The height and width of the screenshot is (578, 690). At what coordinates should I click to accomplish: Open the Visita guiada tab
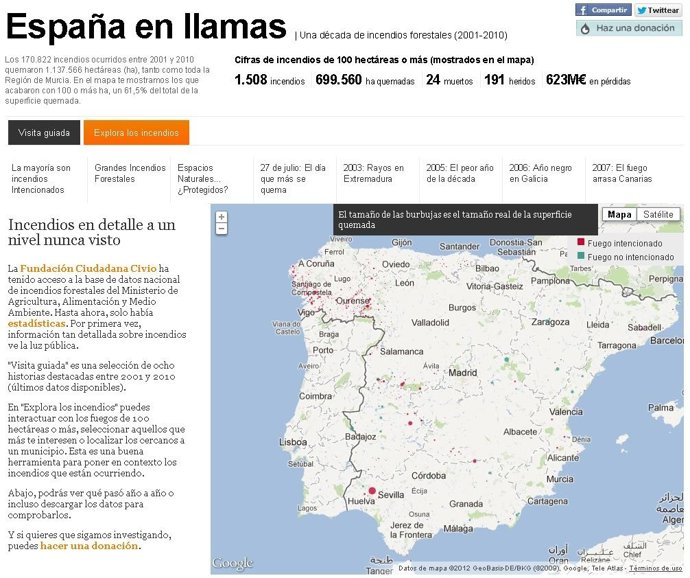click(x=44, y=133)
